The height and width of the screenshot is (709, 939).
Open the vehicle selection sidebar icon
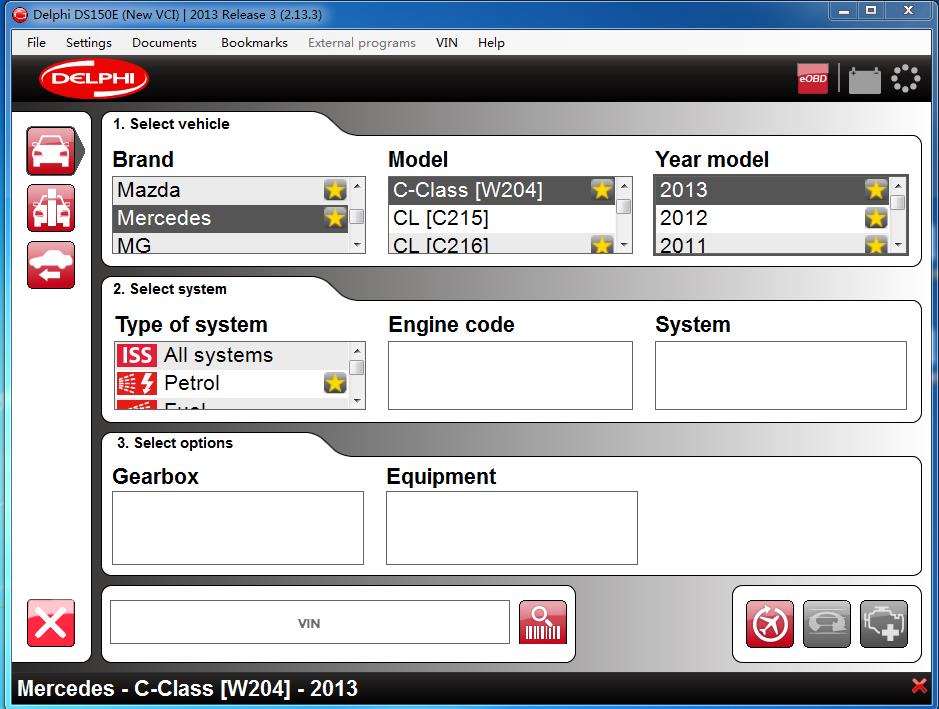52,151
